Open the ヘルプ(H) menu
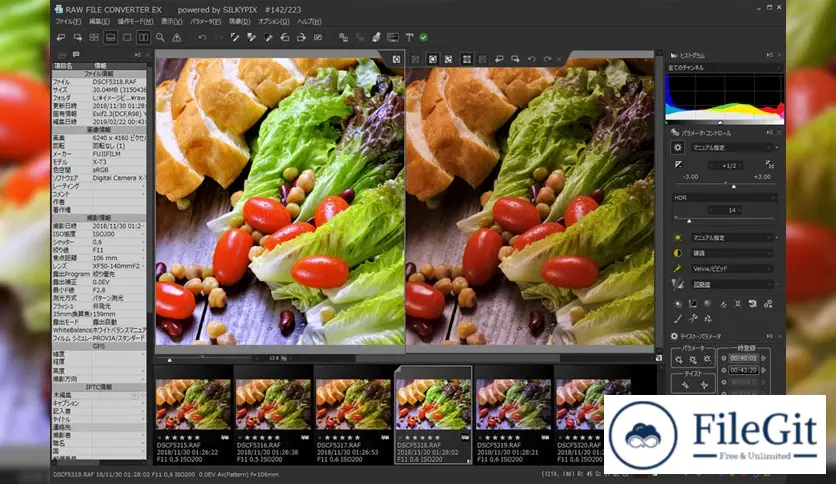Image resolution: width=836 pixels, height=484 pixels. 309,21
